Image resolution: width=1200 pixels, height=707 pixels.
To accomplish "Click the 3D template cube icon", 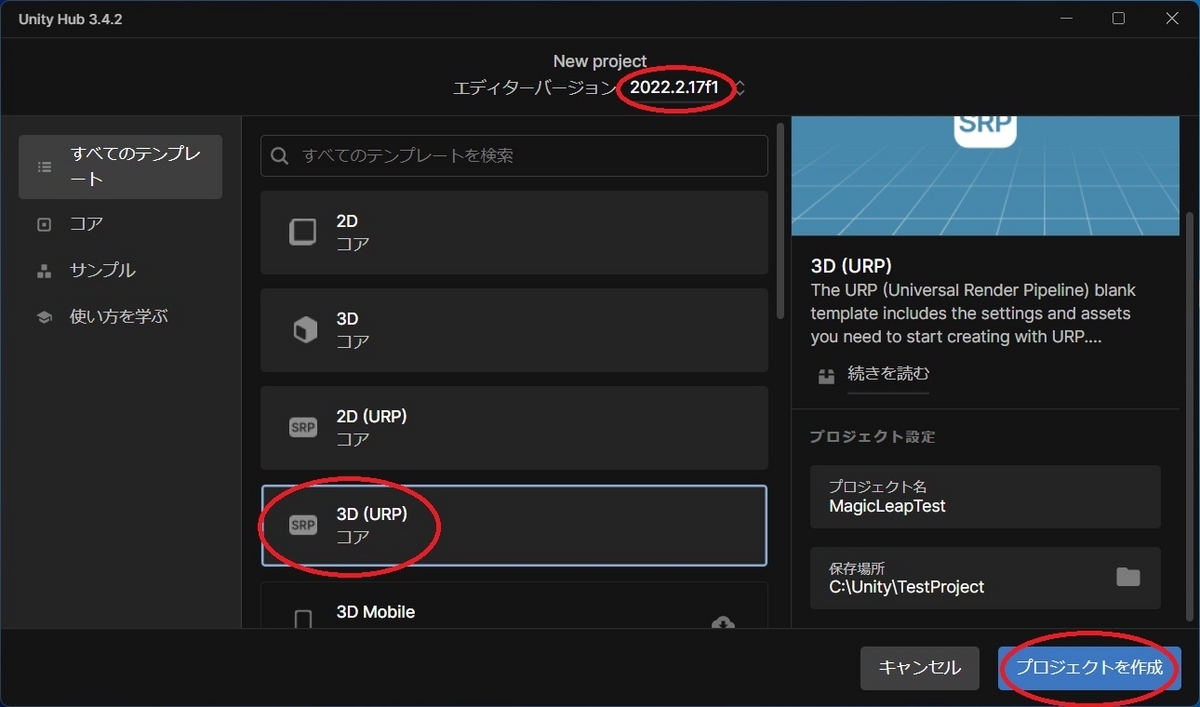I will click(304, 330).
